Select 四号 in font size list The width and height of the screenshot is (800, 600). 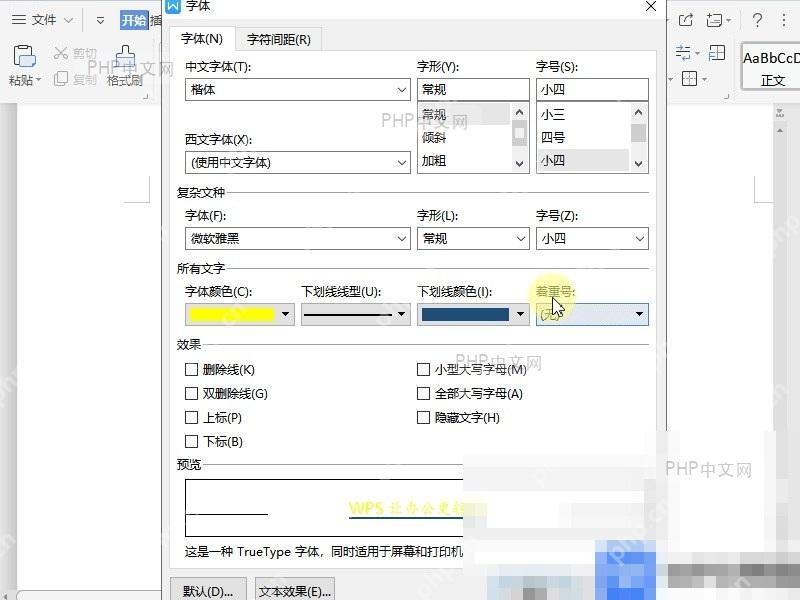click(x=584, y=137)
